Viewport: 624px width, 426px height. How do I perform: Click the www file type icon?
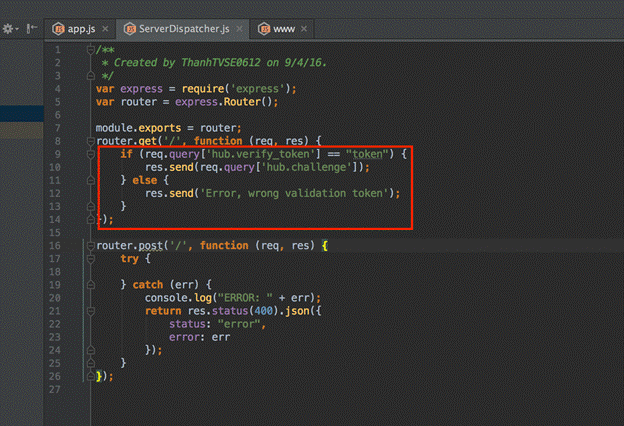[264, 29]
